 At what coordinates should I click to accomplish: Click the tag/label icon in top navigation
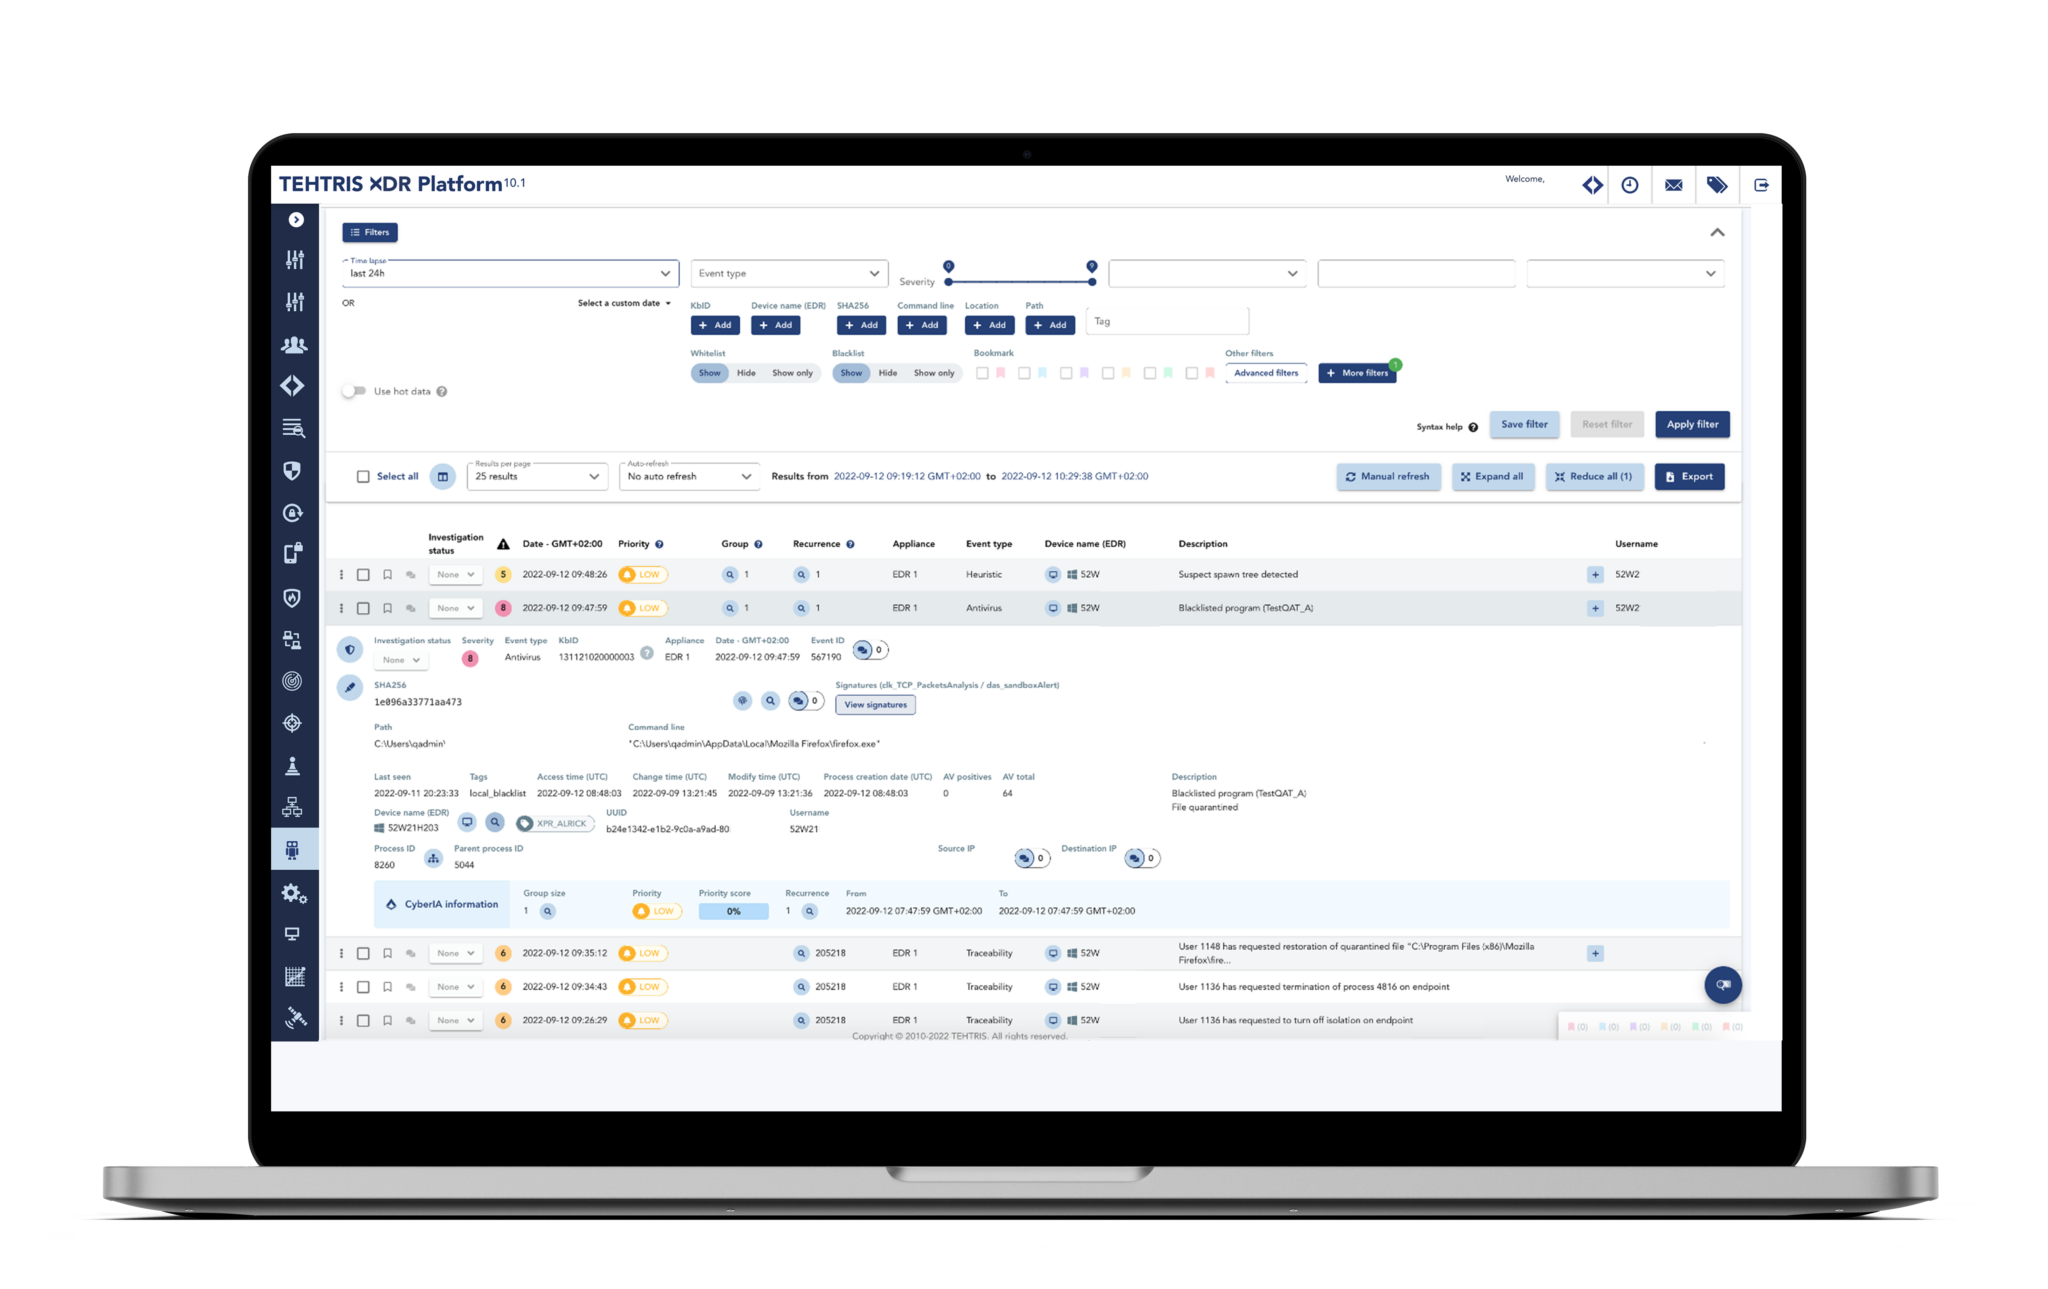(1715, 183)
